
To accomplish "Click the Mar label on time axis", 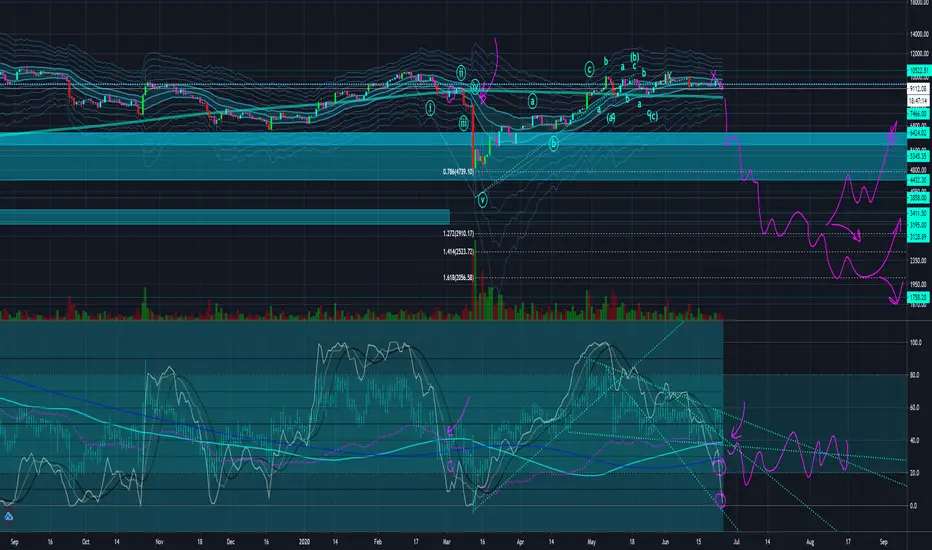I will (447, 542).
